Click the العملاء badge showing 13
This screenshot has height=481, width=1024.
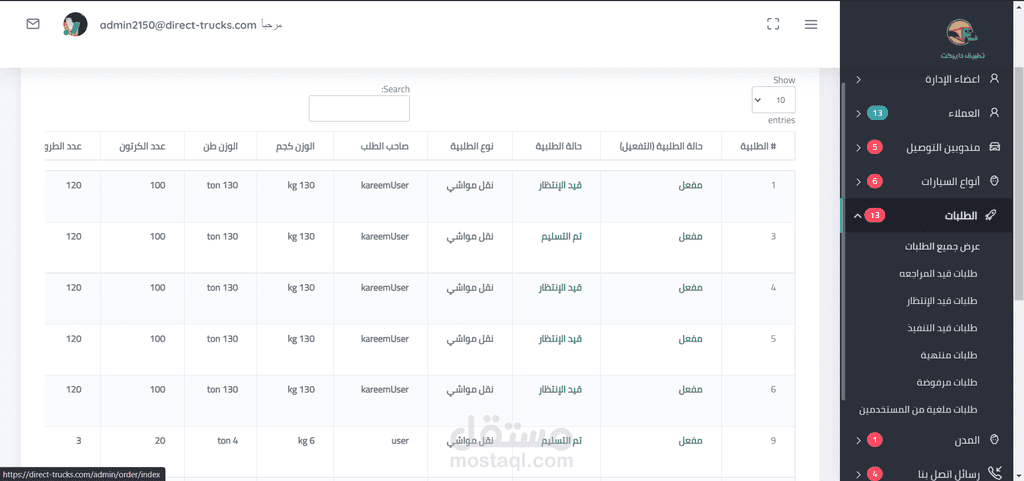click(877, 114)
